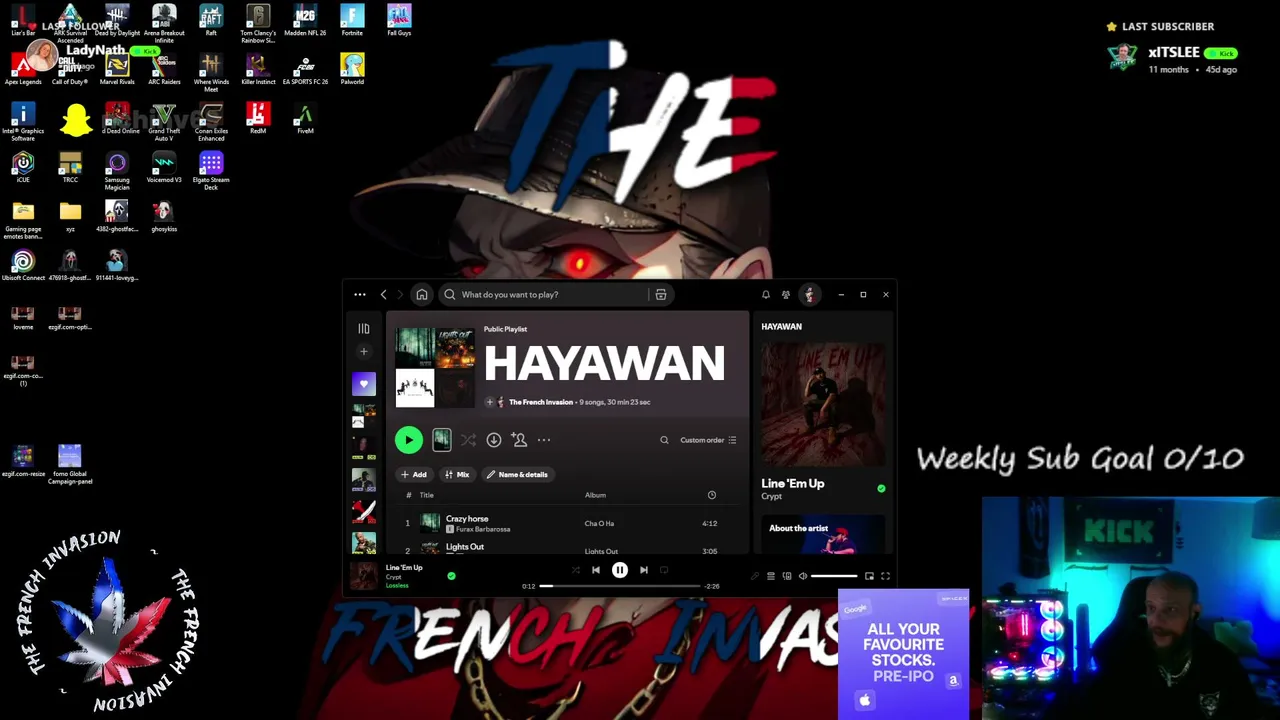Open the HAYAWAN playlist cover image
1280x720 pixels.
[435, 367]
